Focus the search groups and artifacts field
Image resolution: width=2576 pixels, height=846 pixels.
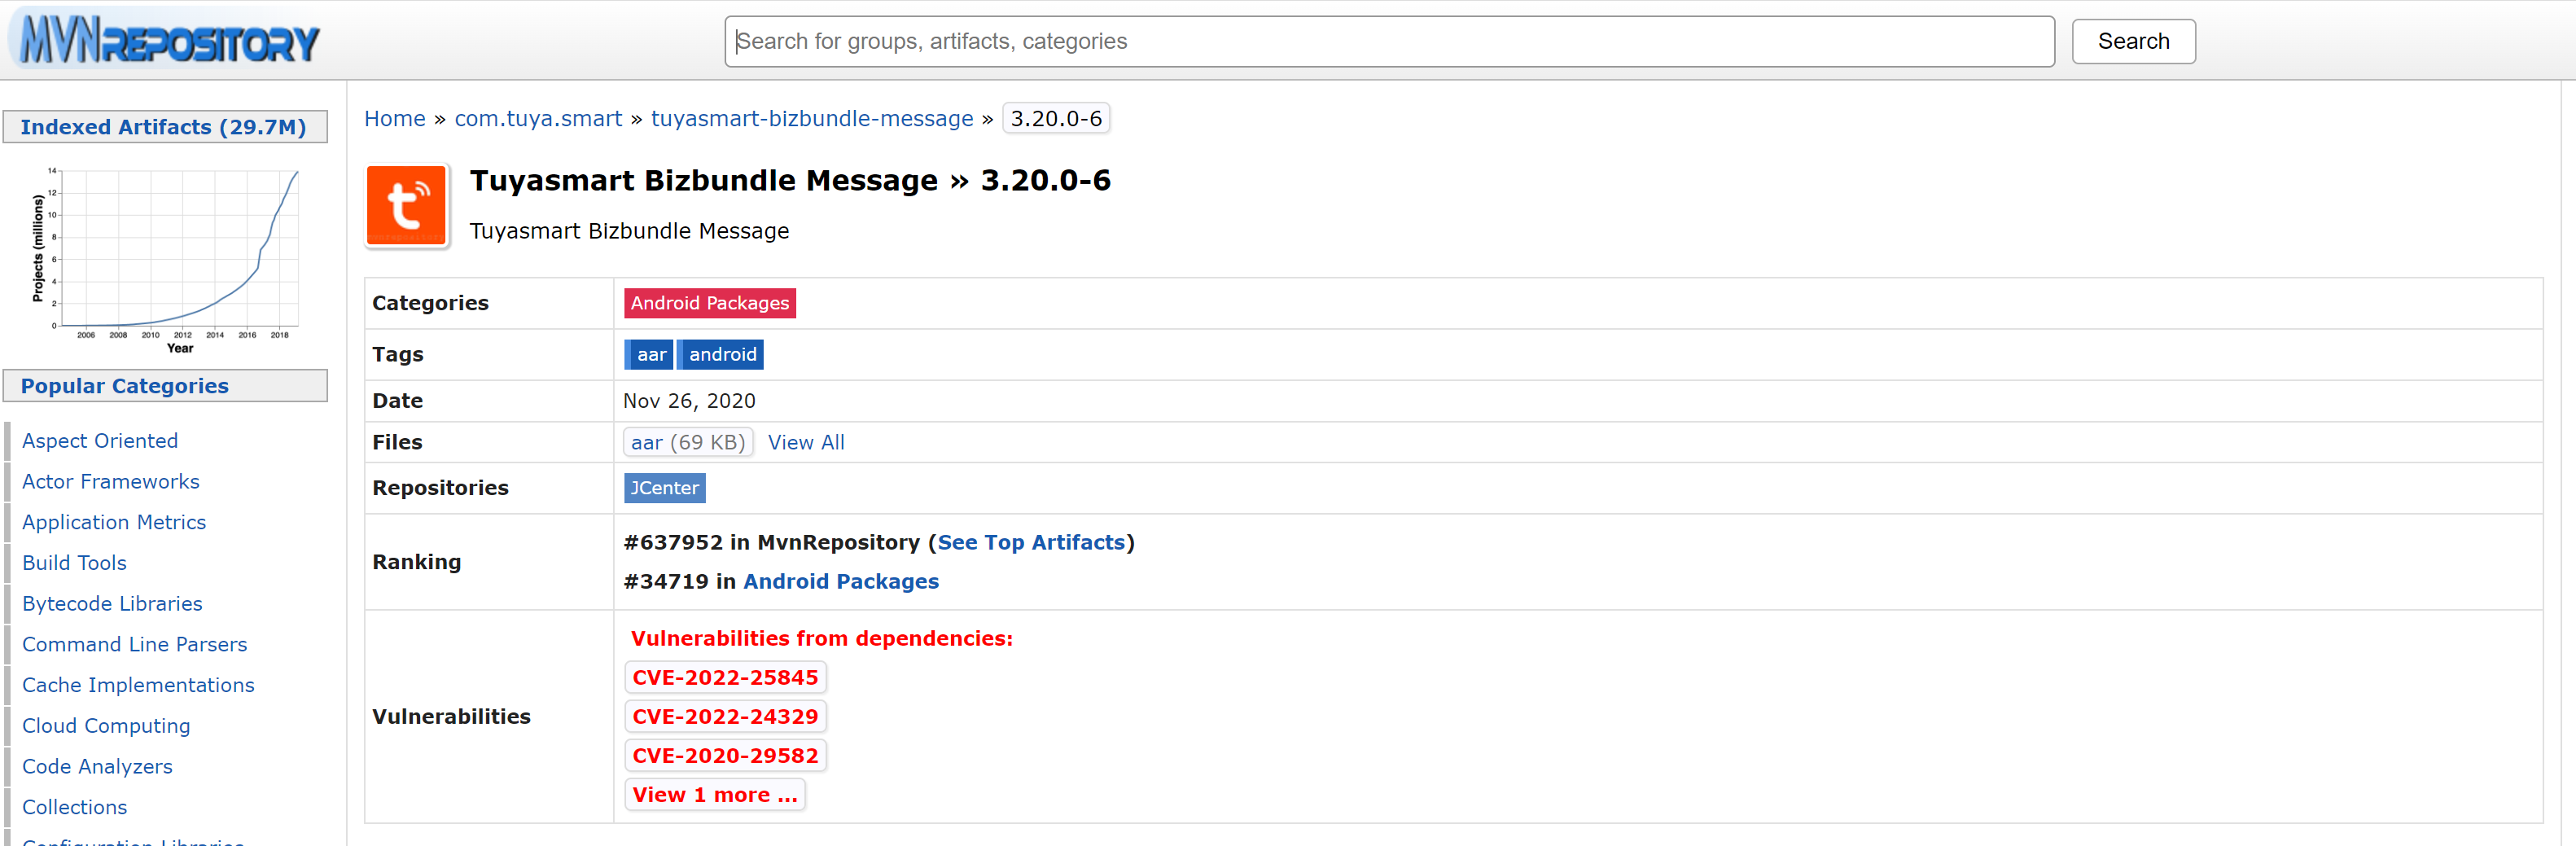[x=1389, y=41]
